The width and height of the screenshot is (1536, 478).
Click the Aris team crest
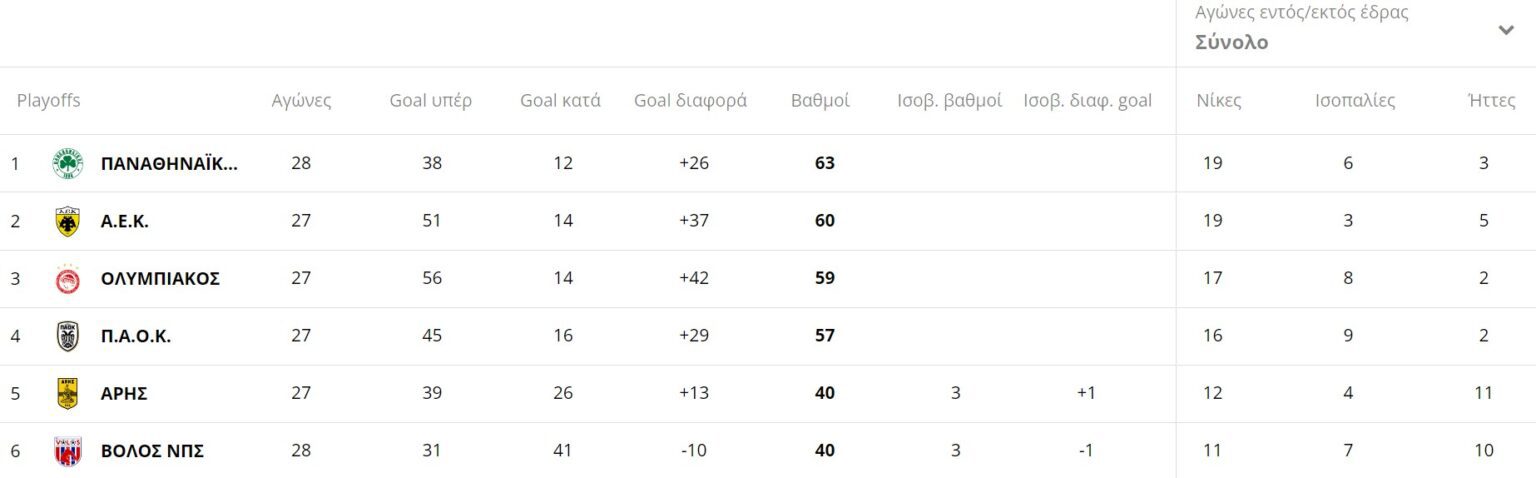click(x=68, y=394)
